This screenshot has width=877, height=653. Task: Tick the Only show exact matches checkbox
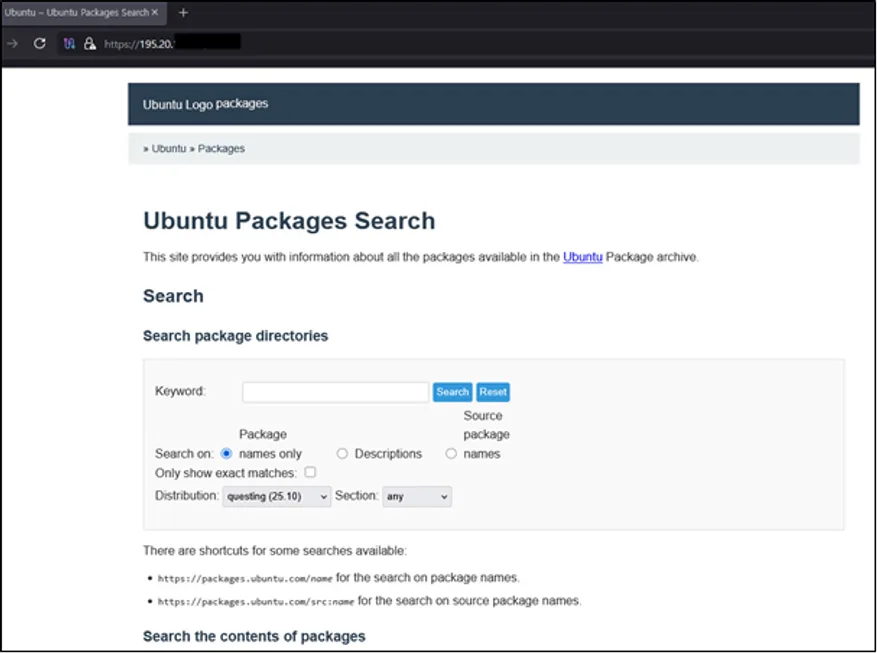(x=310, y=472)
